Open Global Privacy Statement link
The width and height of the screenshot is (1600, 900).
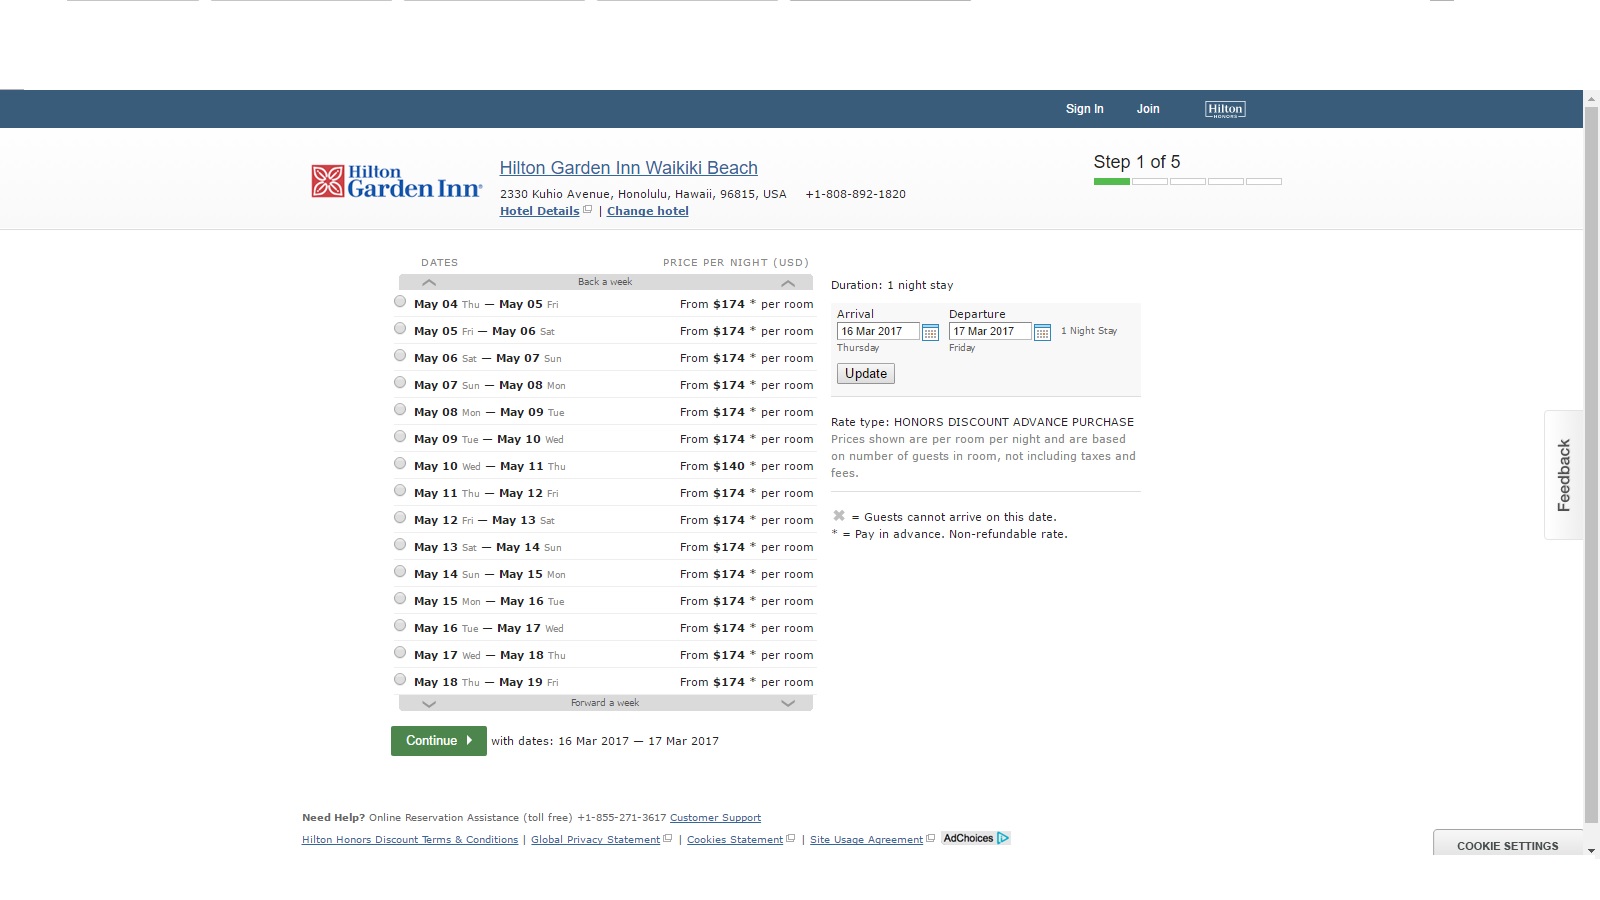point(595,840)
